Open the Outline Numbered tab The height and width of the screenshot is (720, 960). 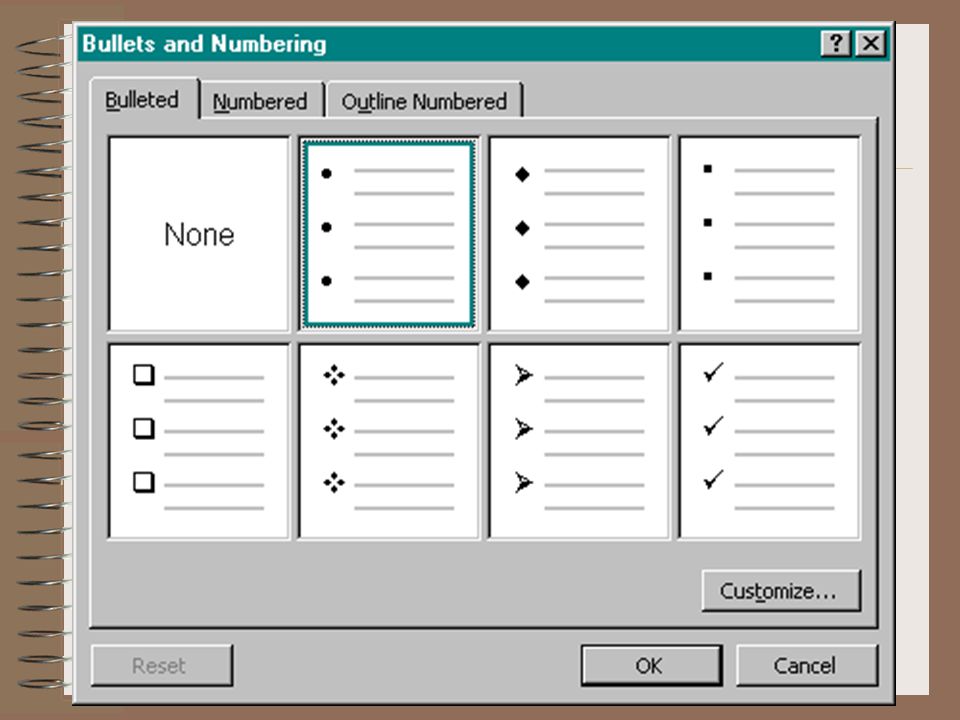click(x=424, y=101)
